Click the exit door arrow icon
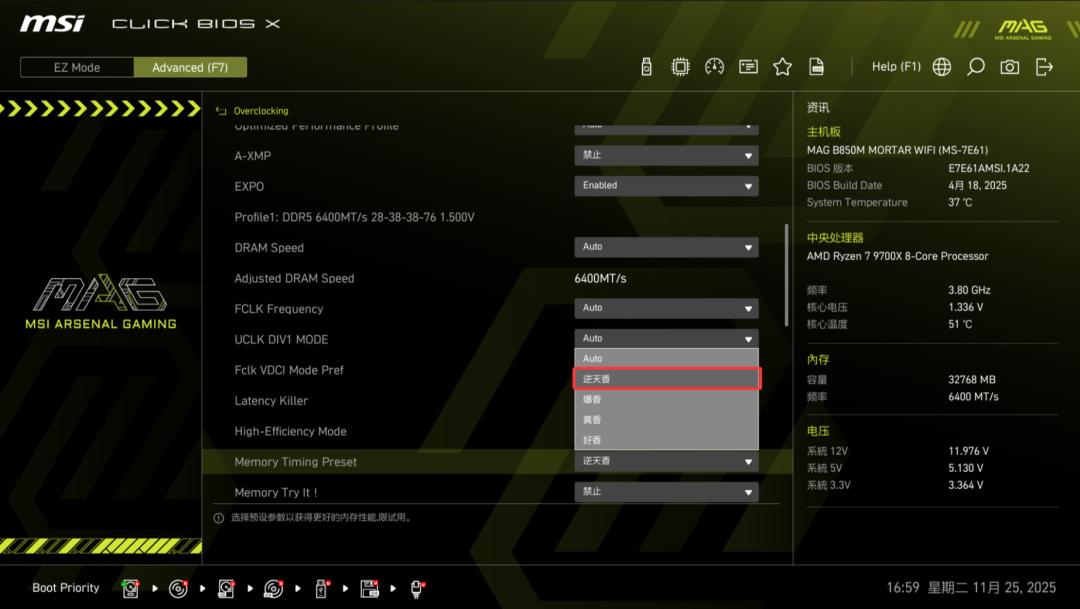 point(1044,67)
